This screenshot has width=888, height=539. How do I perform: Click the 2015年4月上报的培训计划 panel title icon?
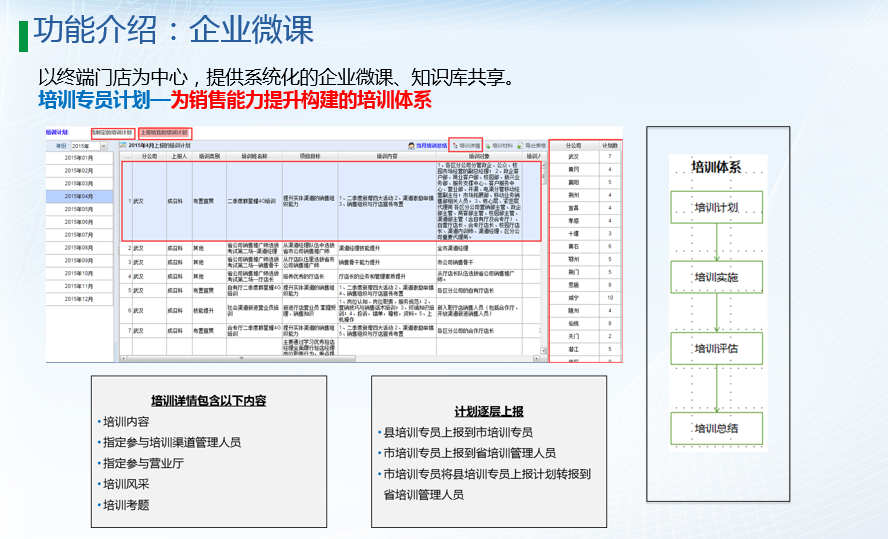pos(123,146)
